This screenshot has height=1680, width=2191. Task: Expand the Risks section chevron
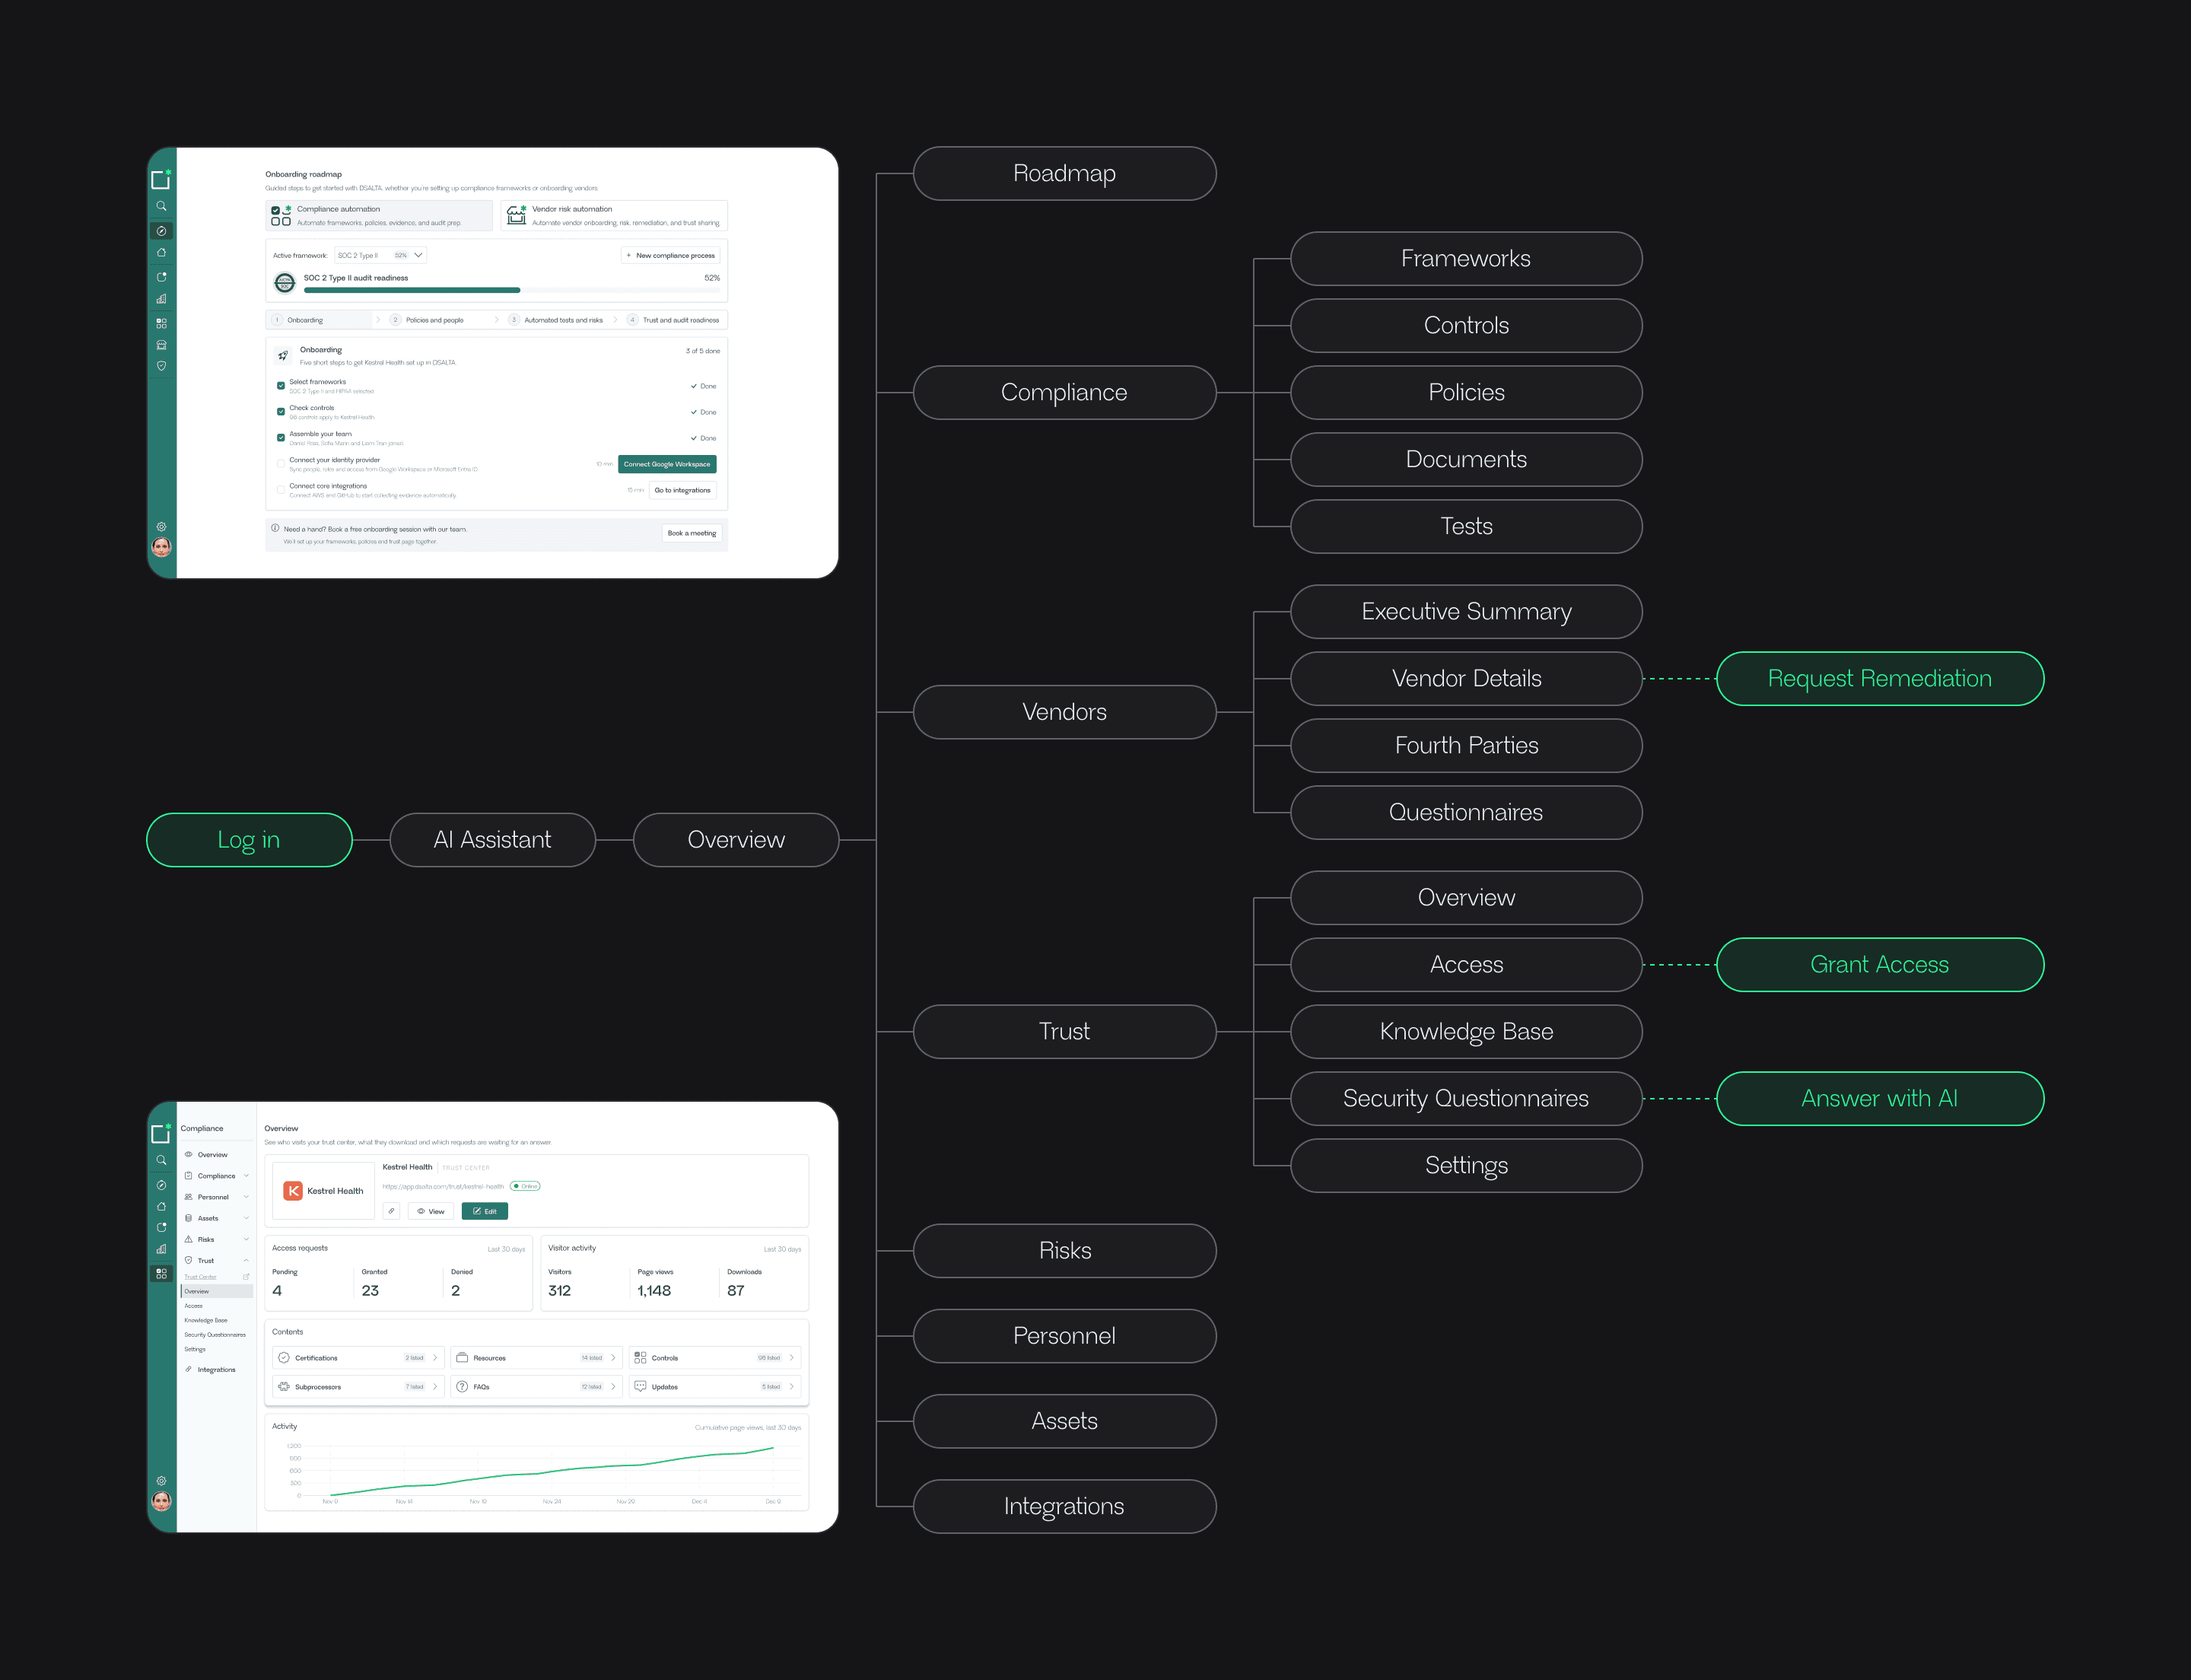point(246,1239)
